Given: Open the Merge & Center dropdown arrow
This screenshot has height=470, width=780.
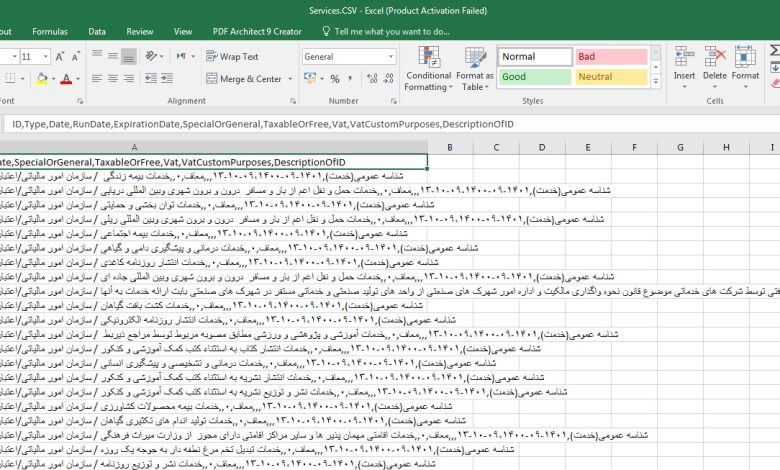Looking at the screenshot, I should [290, 79].
